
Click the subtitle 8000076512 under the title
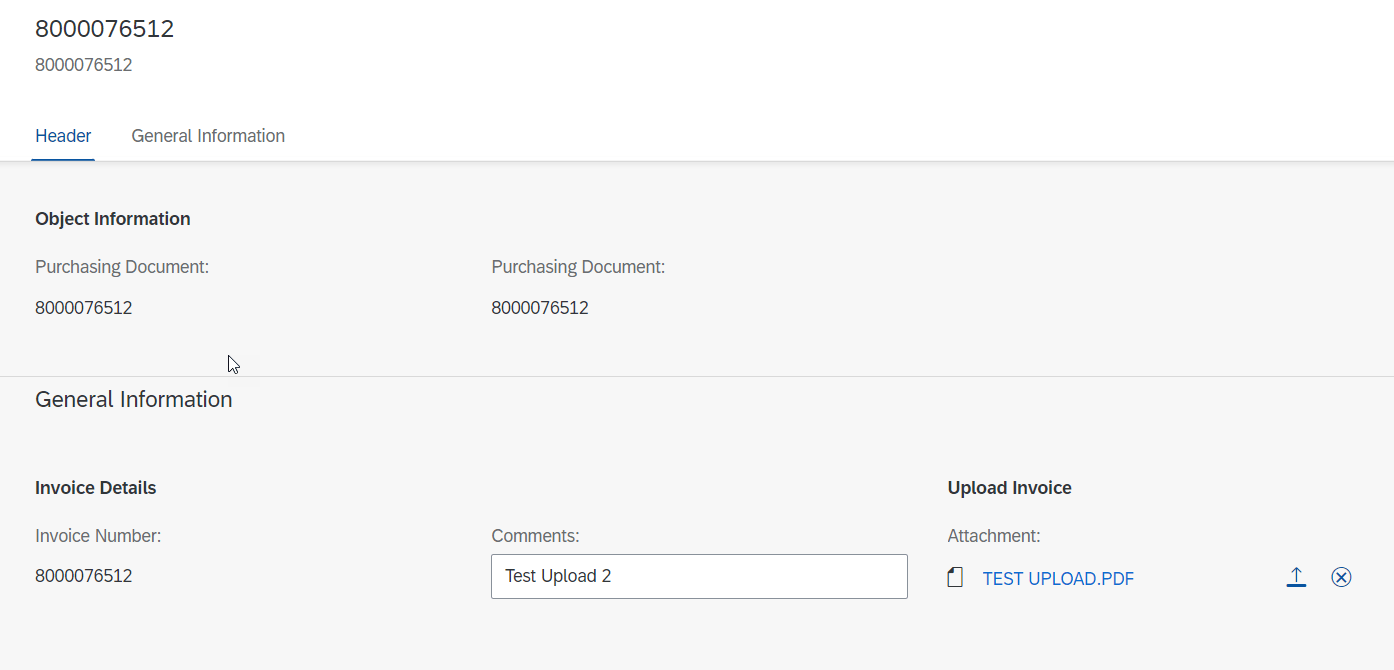click(x=84, y=64)
